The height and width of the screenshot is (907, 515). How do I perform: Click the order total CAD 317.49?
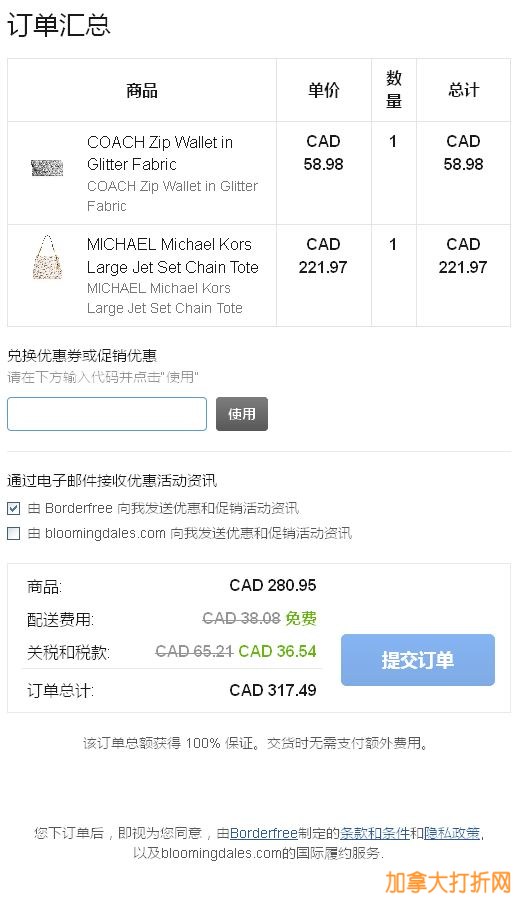[273, 690]
